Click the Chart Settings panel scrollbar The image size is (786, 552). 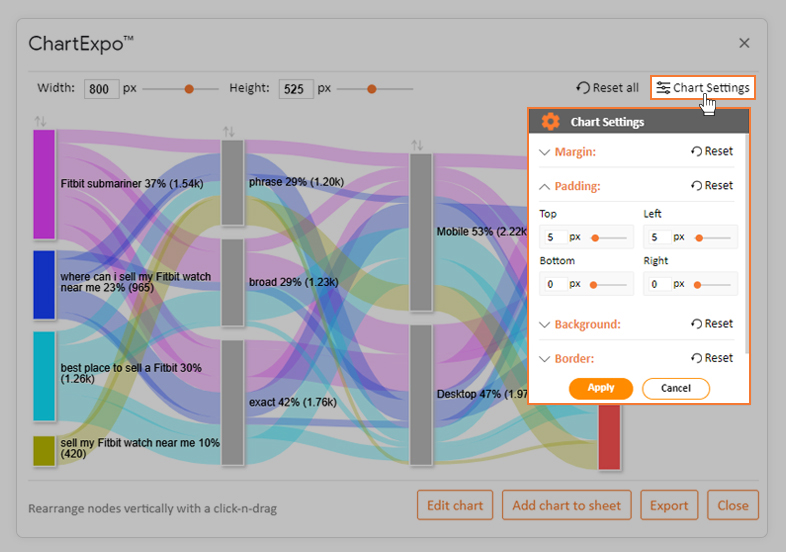point(747,243)
